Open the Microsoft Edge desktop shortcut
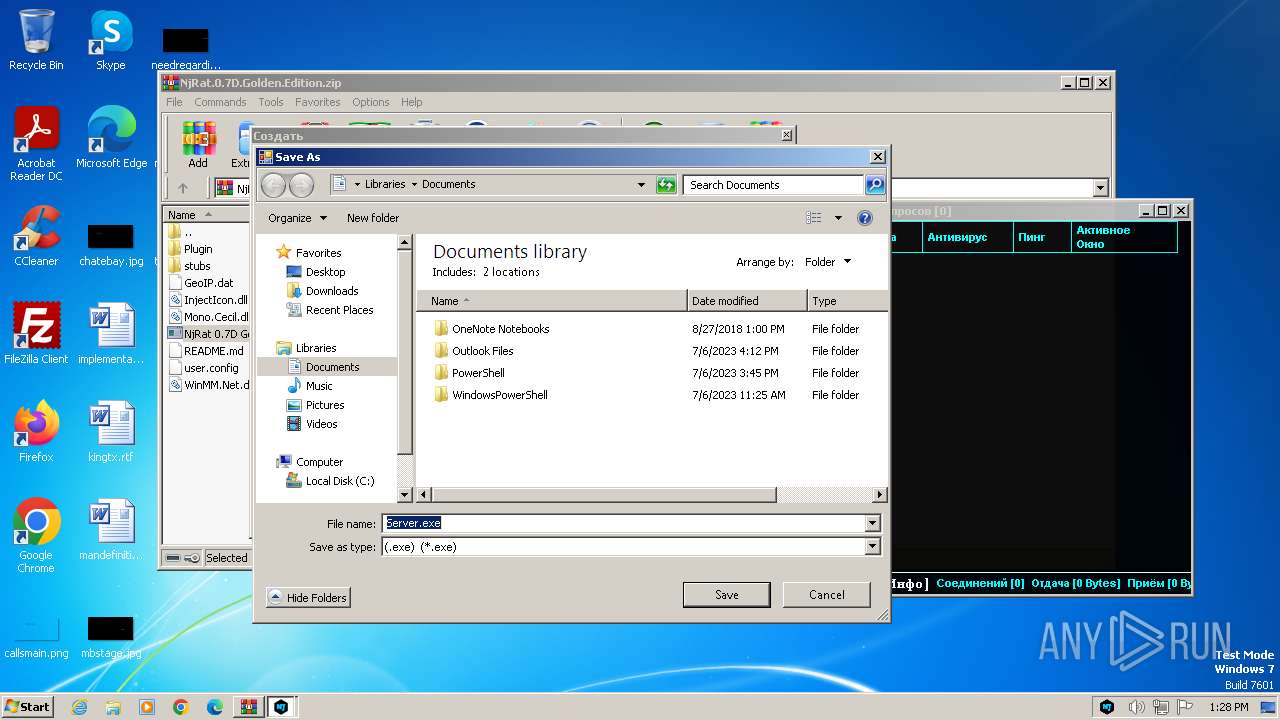The image size is (1280, 720). 111,138
